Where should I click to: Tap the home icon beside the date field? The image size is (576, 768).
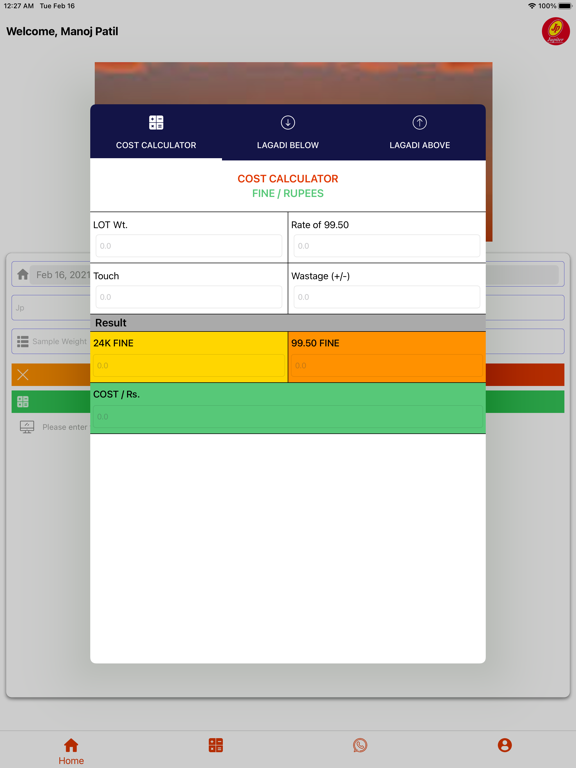coord(23,274)
